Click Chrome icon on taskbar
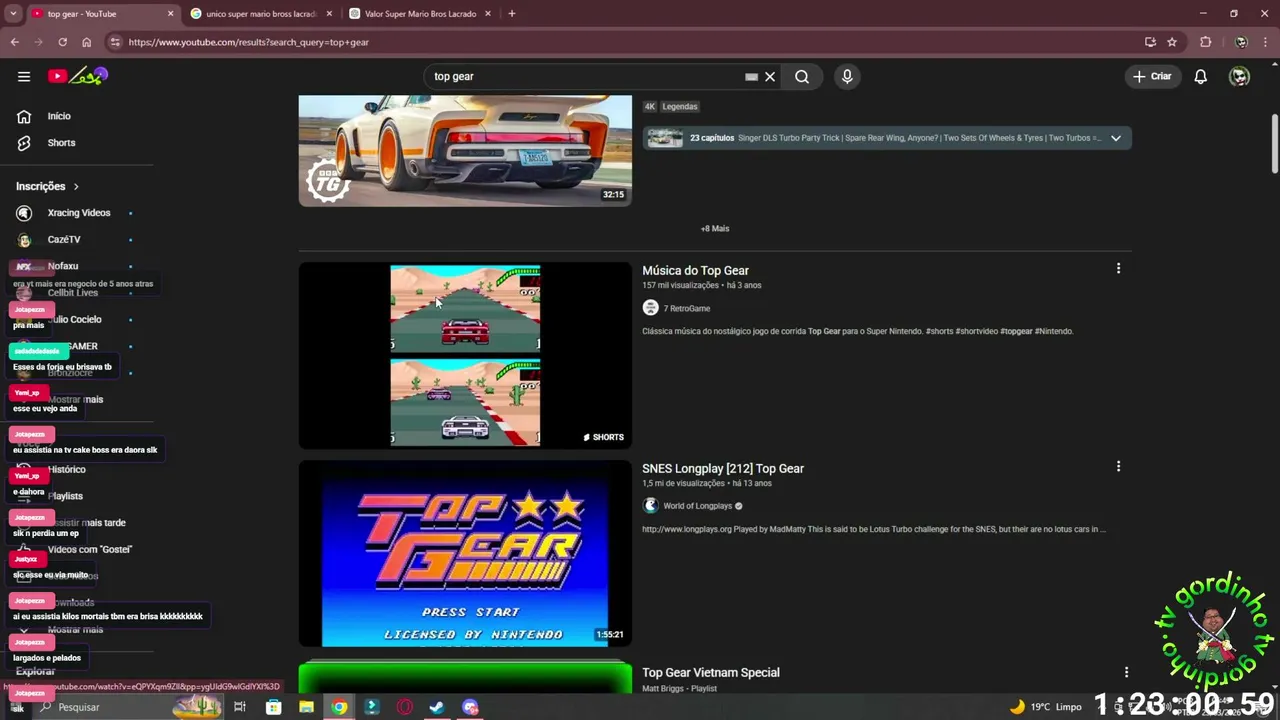This screenshot has height=720, width=1280. tap(340, 707)
